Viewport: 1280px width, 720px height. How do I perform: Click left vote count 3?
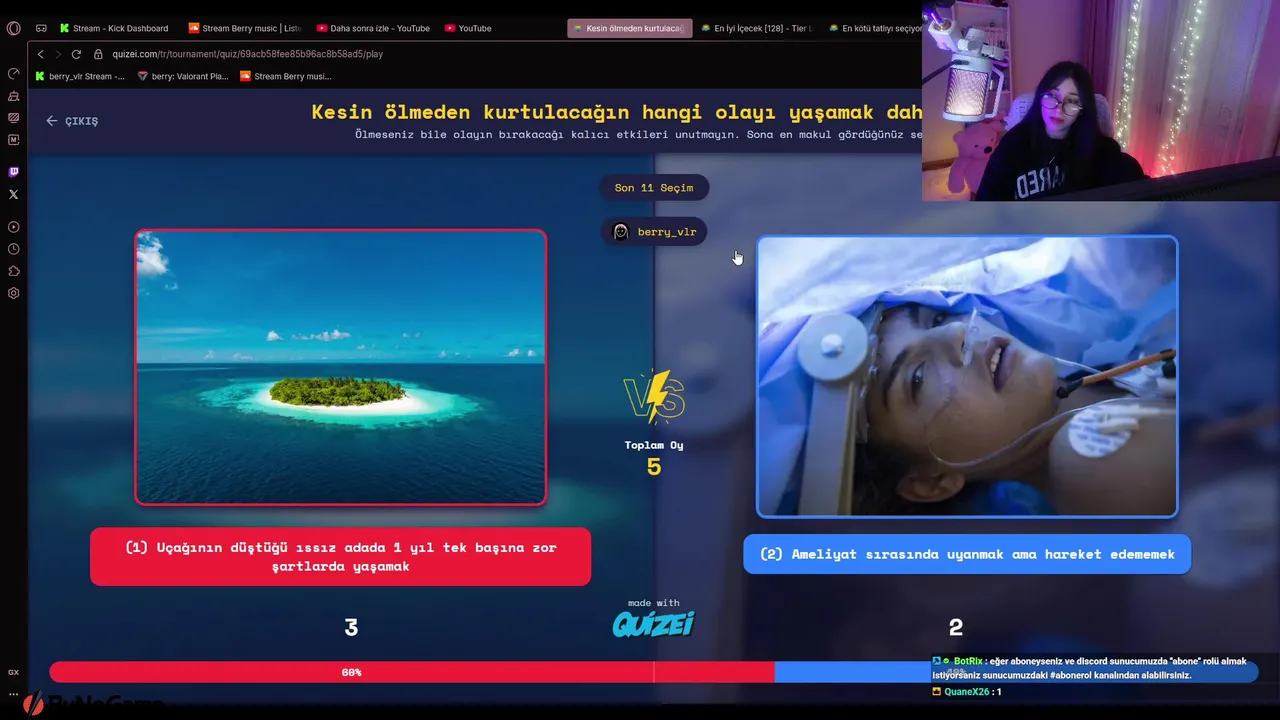(351, 628)
